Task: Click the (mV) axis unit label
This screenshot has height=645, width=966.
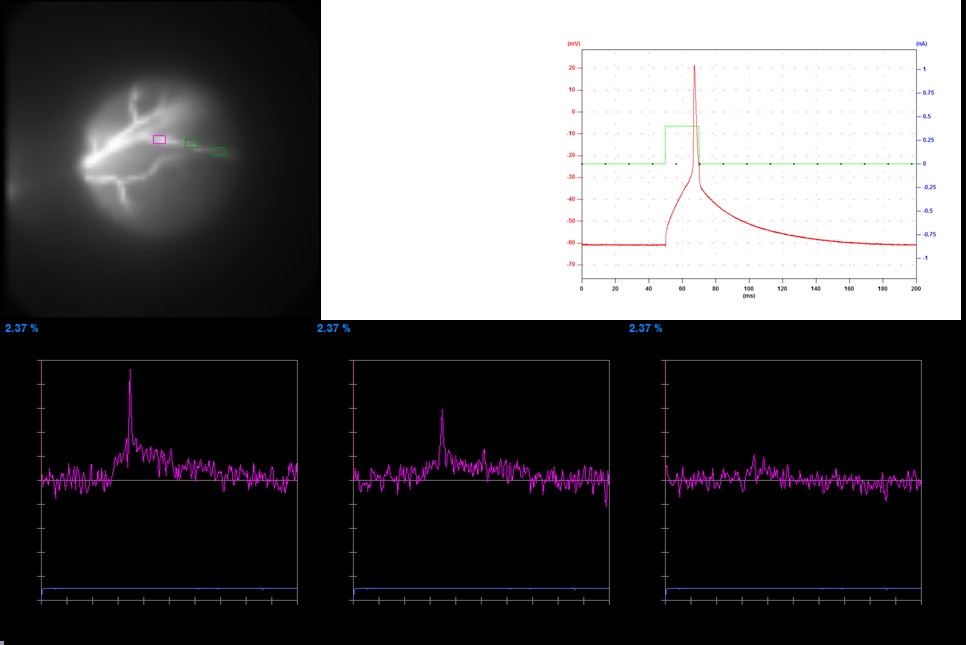Action: point(574,44)
